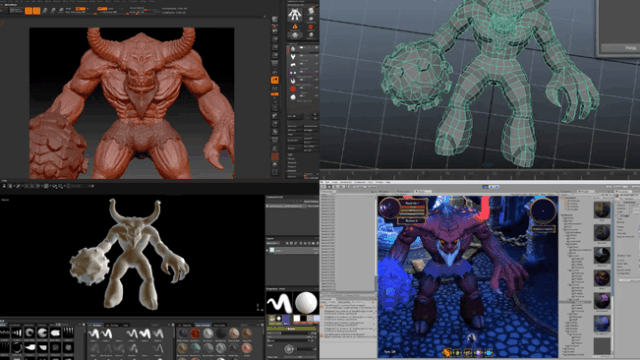The height and width of the screenshot is (360, 640).
Task: Open the Help menu in Unity
Action: [388, 182]
